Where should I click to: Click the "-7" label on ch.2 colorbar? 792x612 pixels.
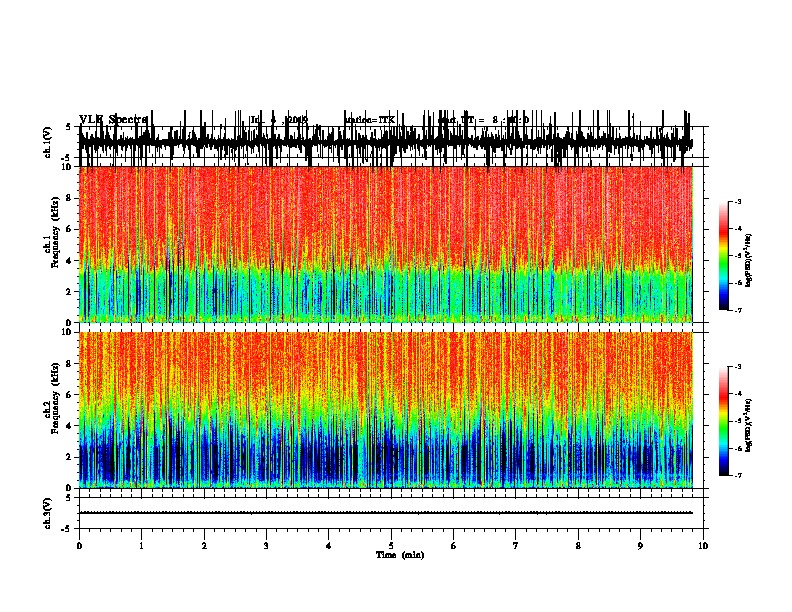click(738, 476)
